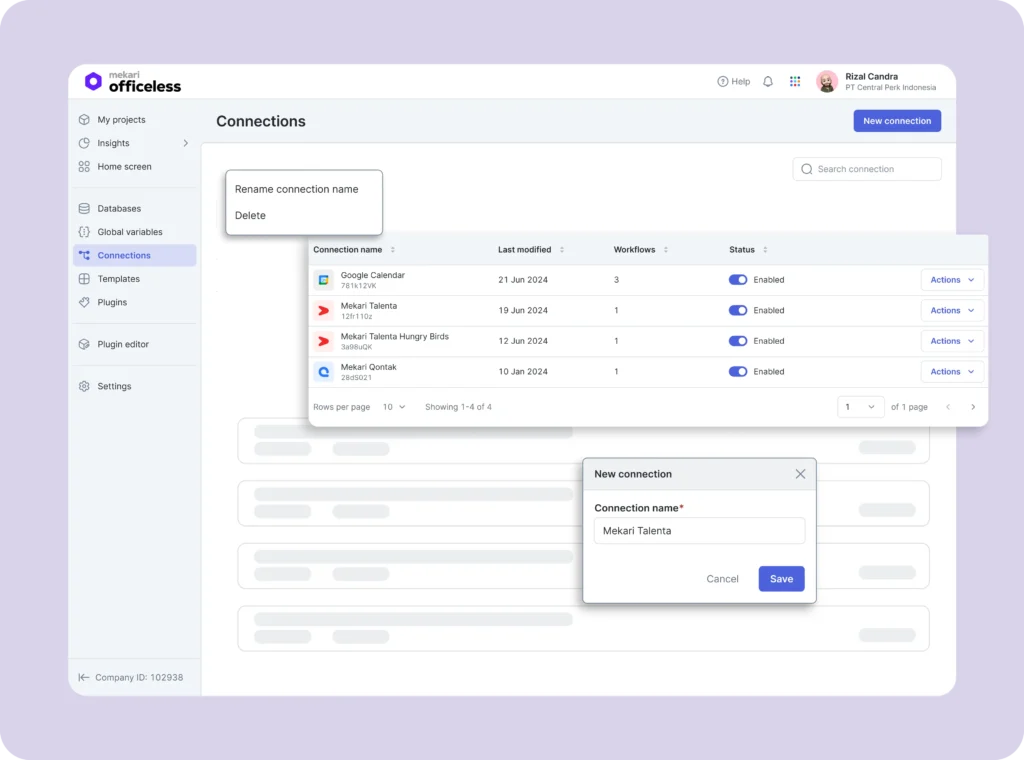Viewport: 1024px width, 760px height.
Task: Toggle Mekari Talenta 19 Jun status
Action: 738,310
